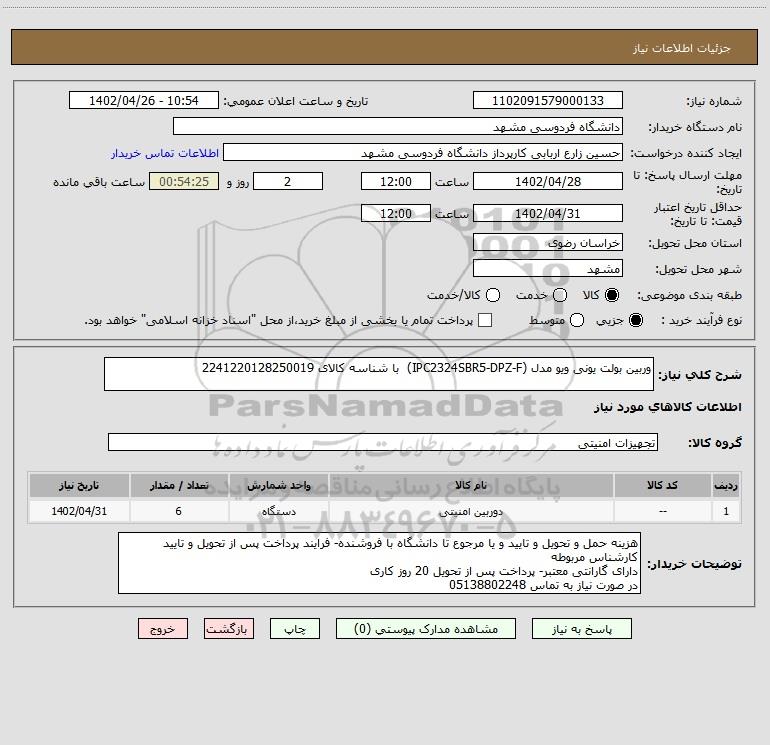
Task: Select the کالا/خدمت radio button
Action: pyautogui.click(x=493, y=295)
